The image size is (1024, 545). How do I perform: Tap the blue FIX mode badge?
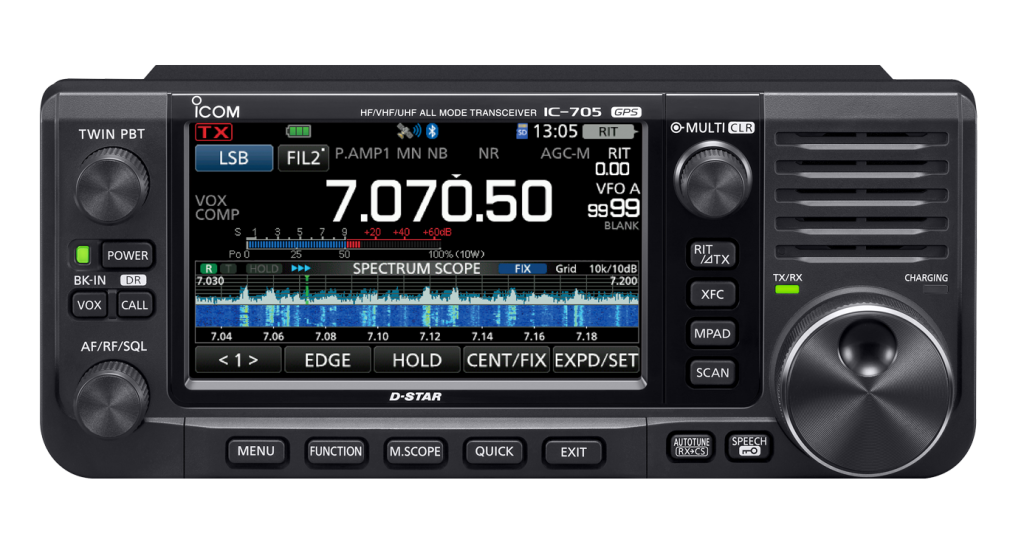tap(522, 268)
